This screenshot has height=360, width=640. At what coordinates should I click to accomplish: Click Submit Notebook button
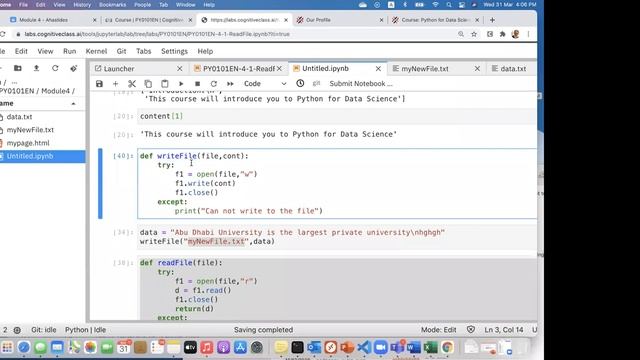pyautogui.click(x=361, y=84)
